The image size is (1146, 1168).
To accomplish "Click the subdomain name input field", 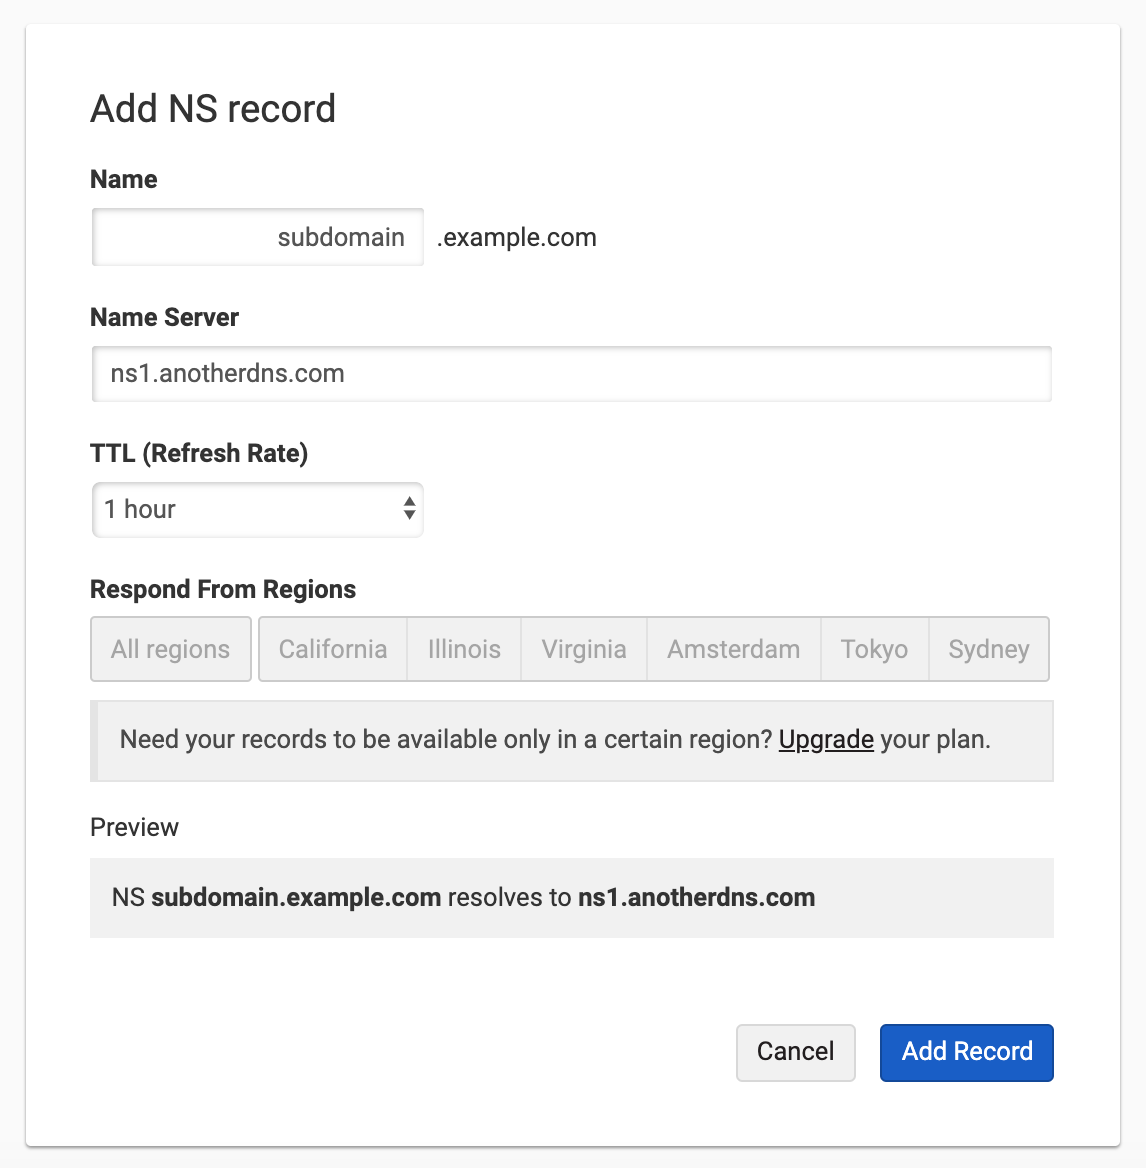I will (257, 237).
